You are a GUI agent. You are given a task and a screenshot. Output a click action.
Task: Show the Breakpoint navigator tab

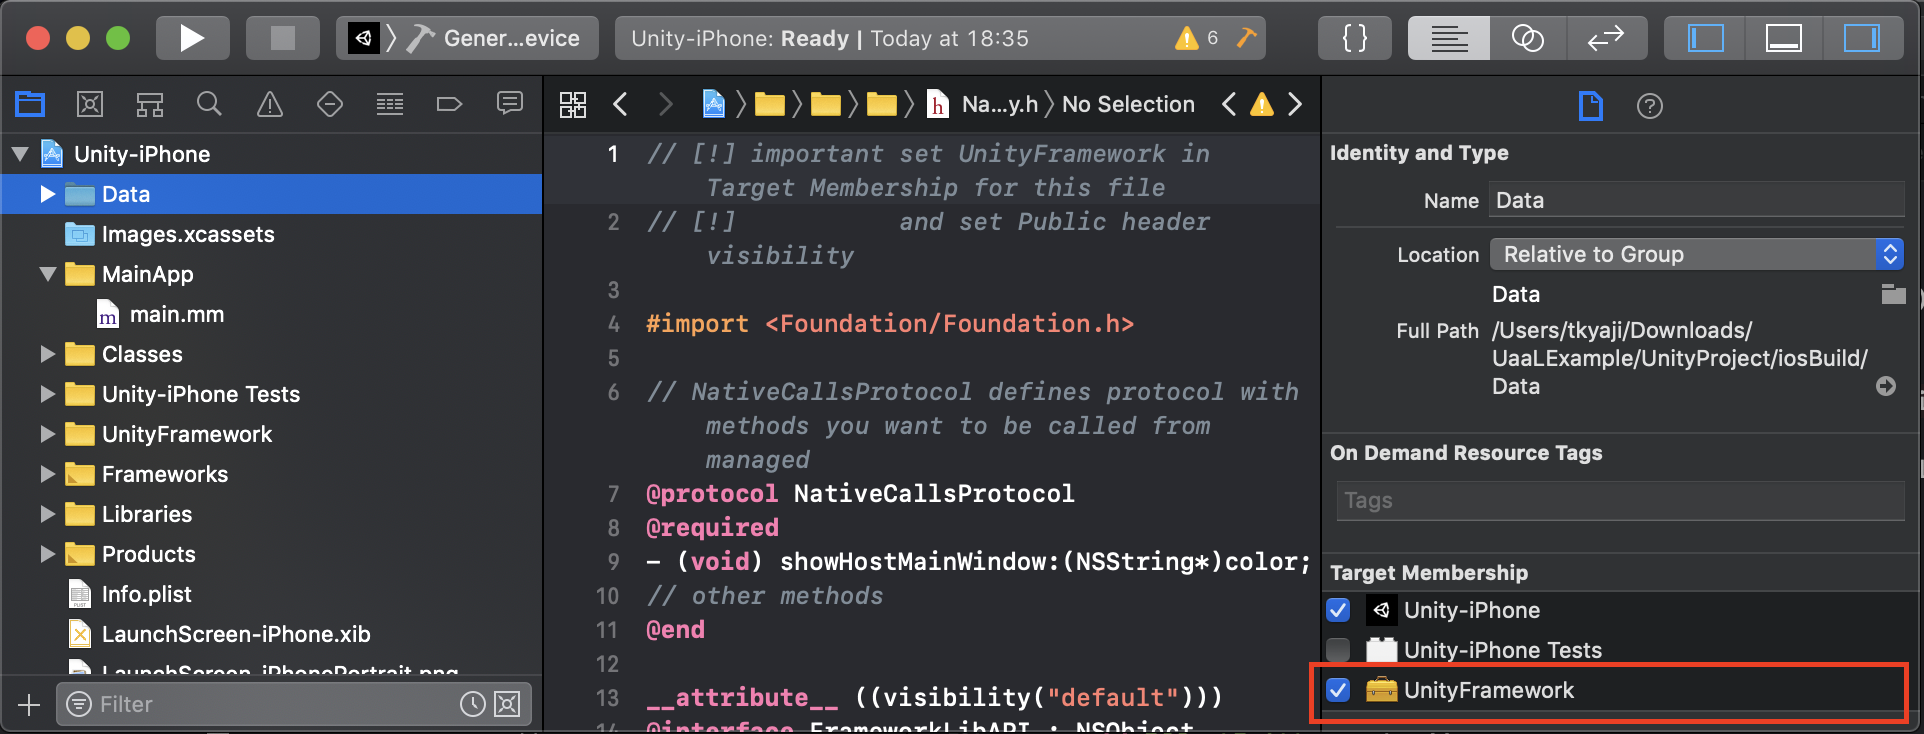[x=449, y=103]
